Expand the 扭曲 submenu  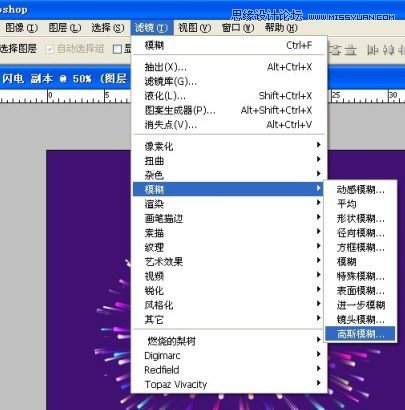tap(229, 161)
